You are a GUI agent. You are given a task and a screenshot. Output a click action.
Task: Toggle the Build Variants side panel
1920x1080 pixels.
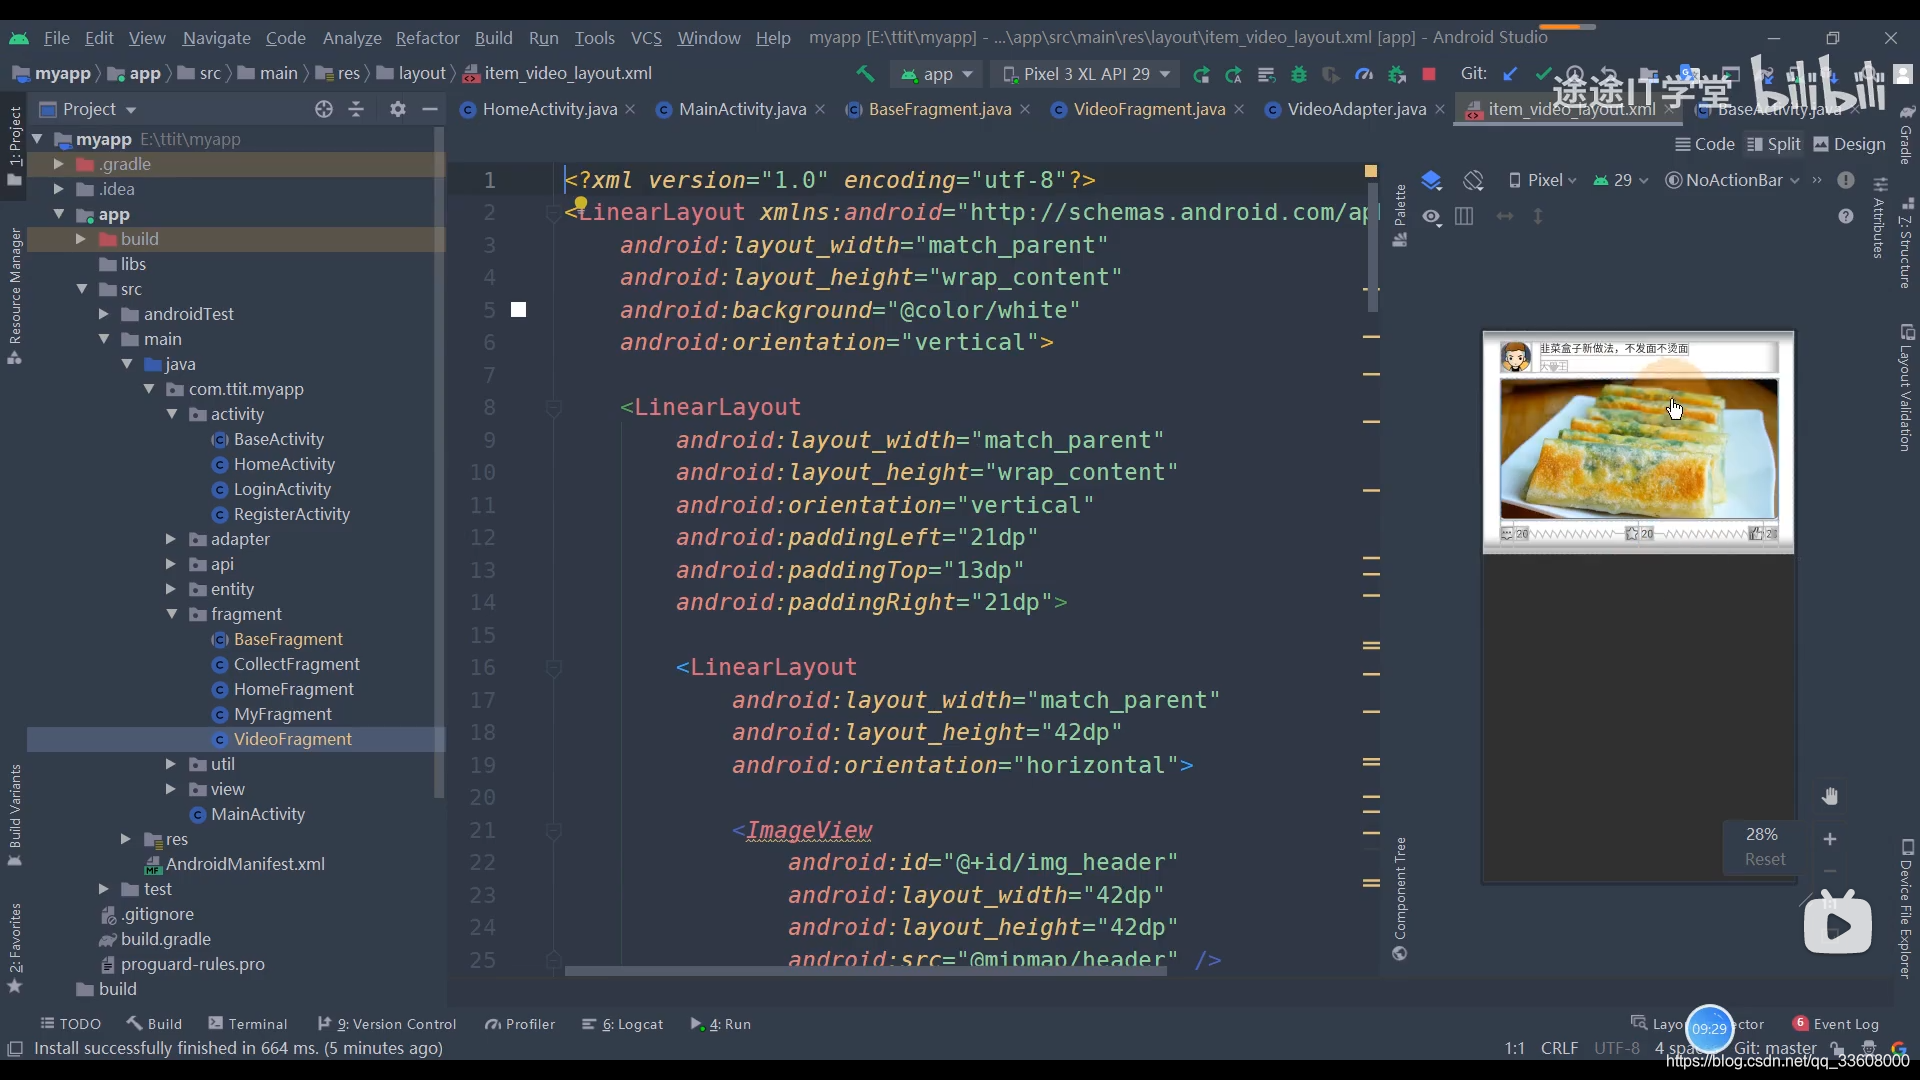(x=15, y=815)
